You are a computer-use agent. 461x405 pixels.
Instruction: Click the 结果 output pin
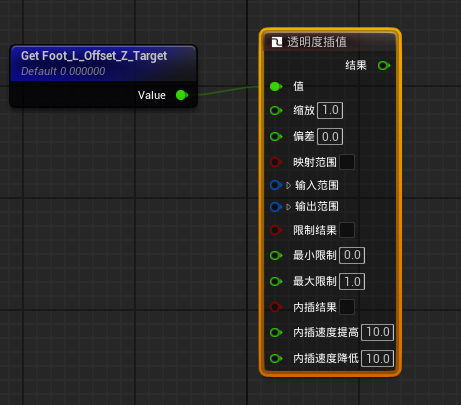tap(384, 65)
